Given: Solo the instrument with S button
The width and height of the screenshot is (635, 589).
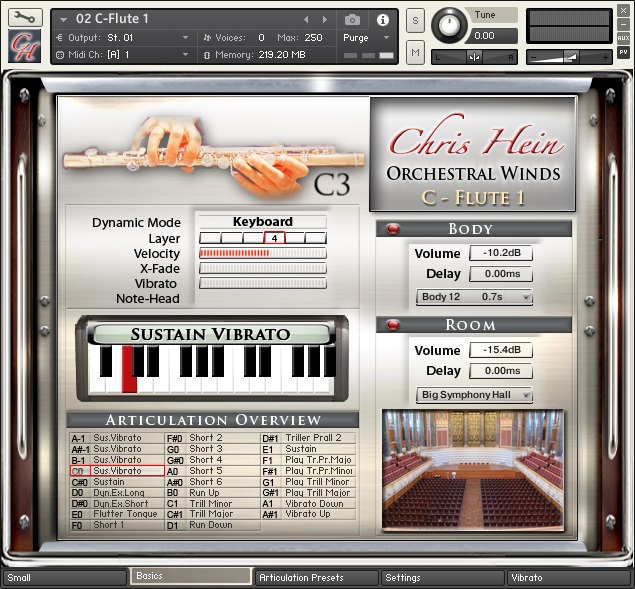Looking at the screenshot, I should coord(415,19).
